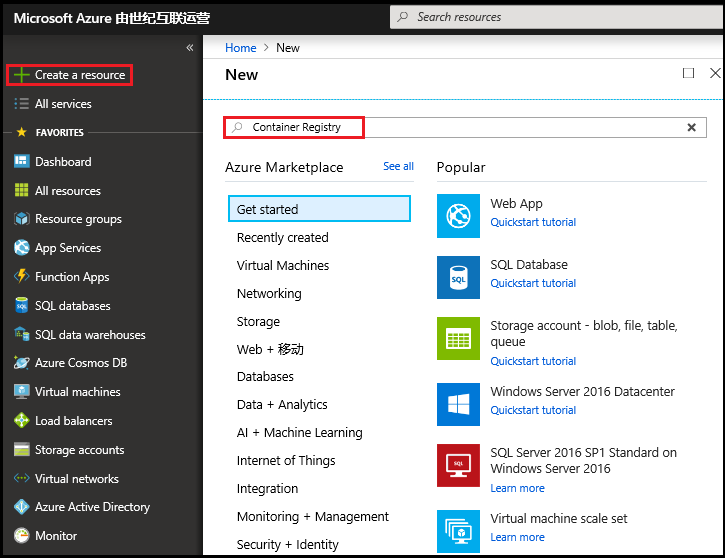The image size is (725, 559).
Task: Click the magnifier icon in Search resources
Action: 403,17
